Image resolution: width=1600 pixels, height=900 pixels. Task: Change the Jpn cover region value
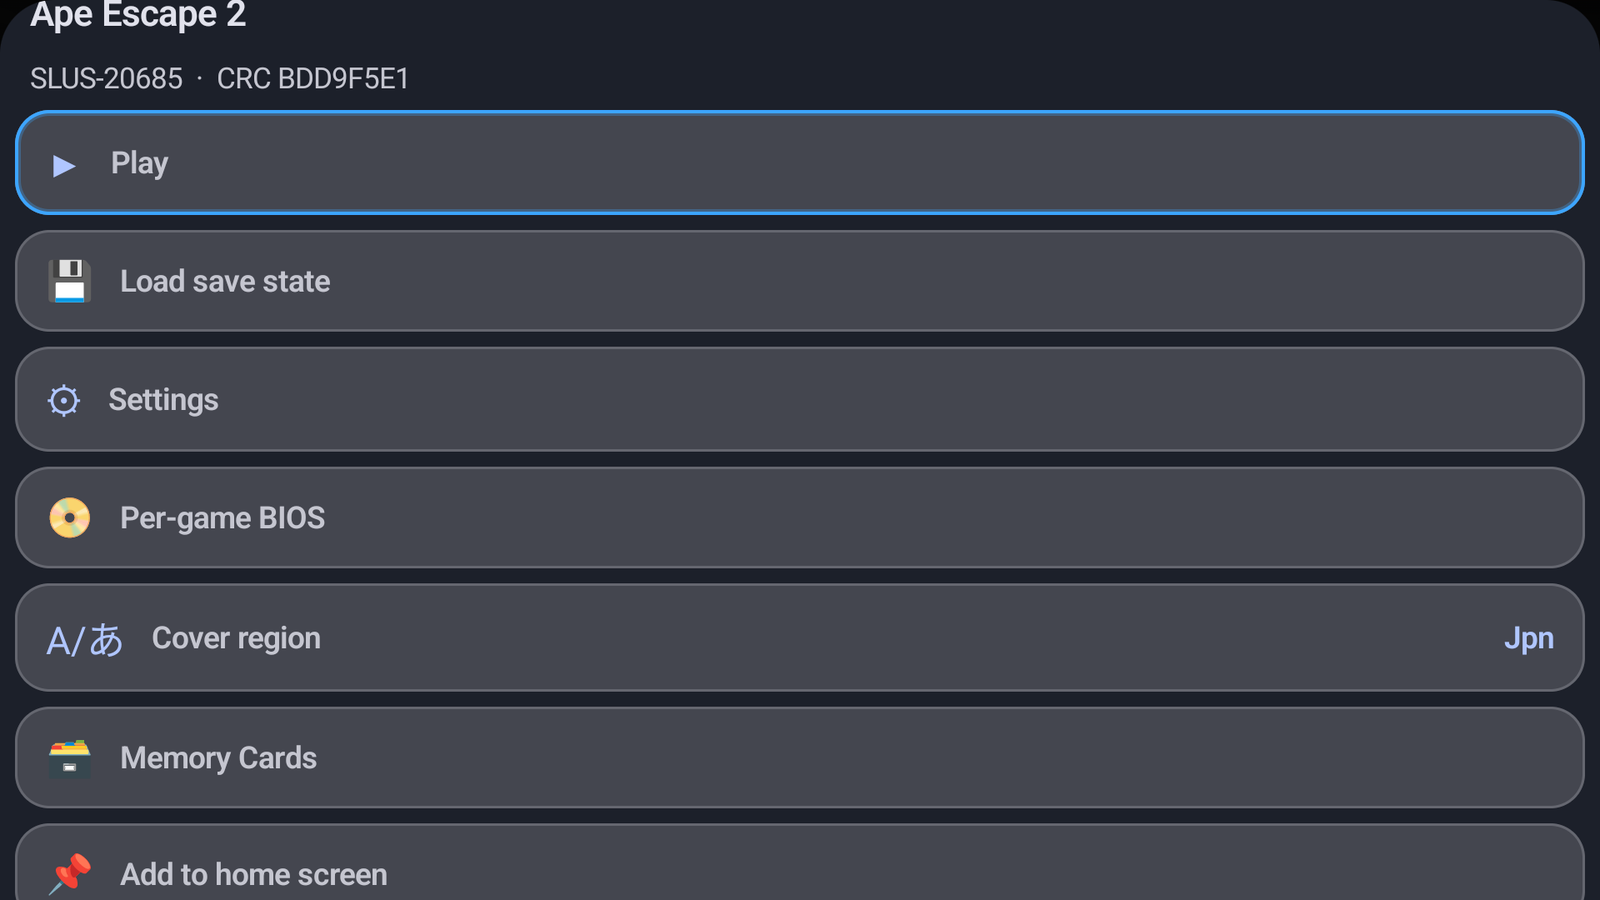1528,638
